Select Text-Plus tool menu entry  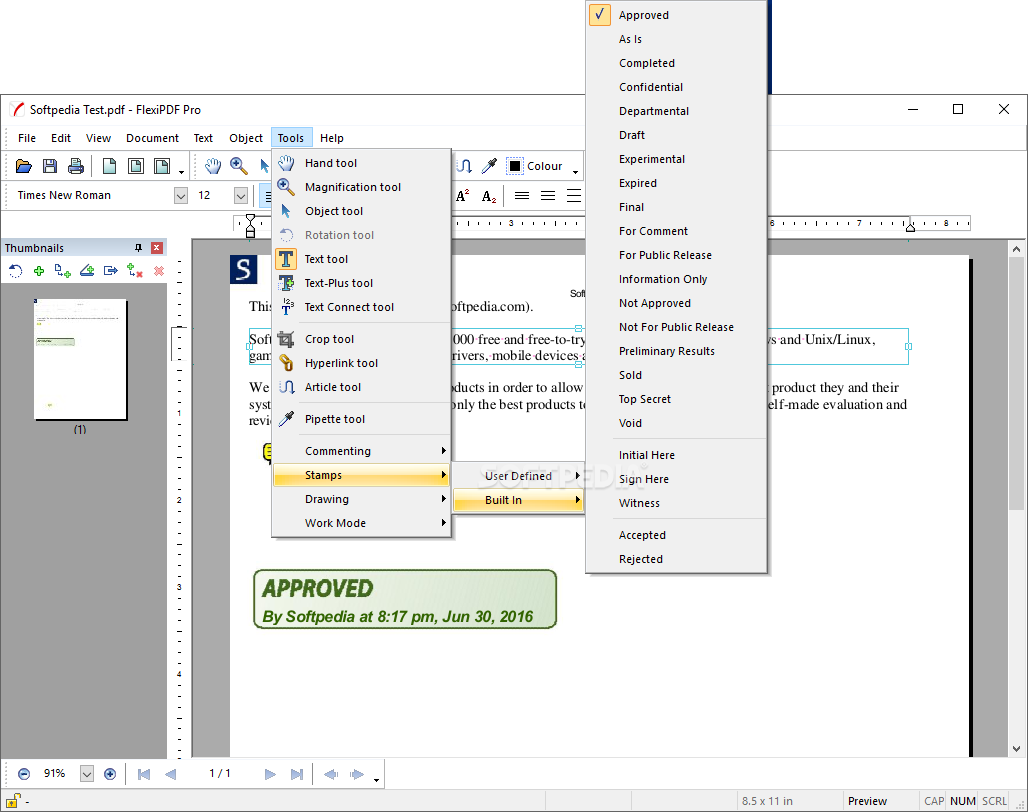click(x=361, y=283)
